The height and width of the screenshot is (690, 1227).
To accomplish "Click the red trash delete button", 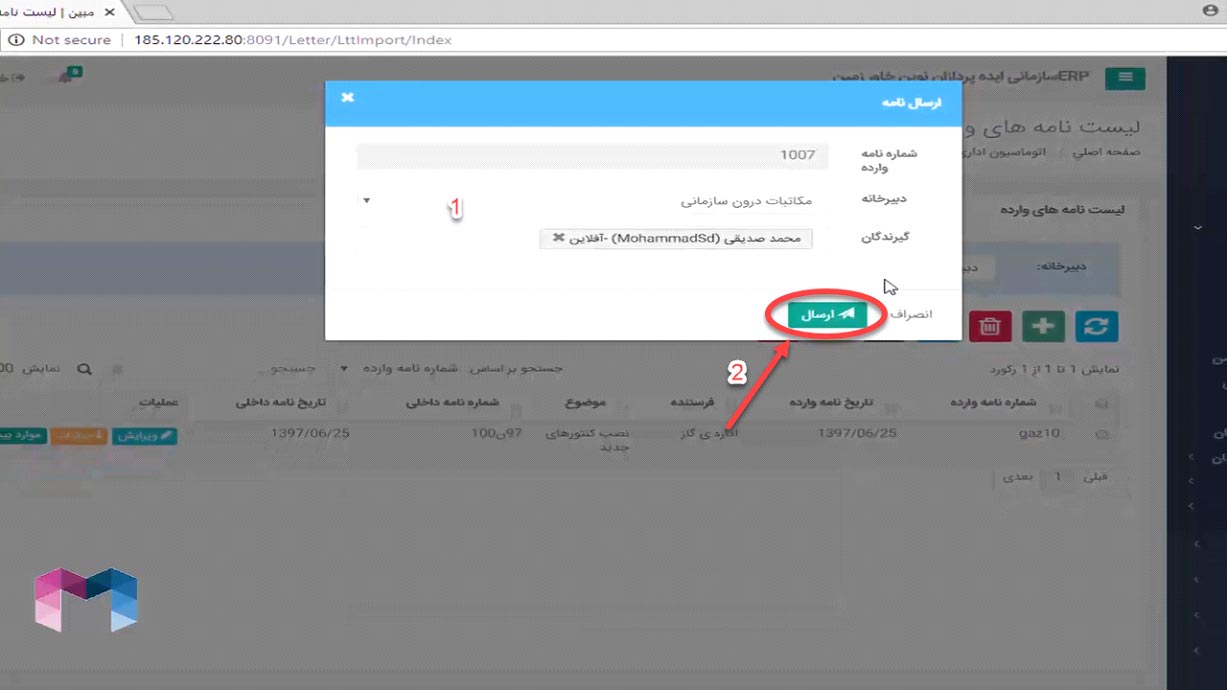I will [x=990, y=326].
